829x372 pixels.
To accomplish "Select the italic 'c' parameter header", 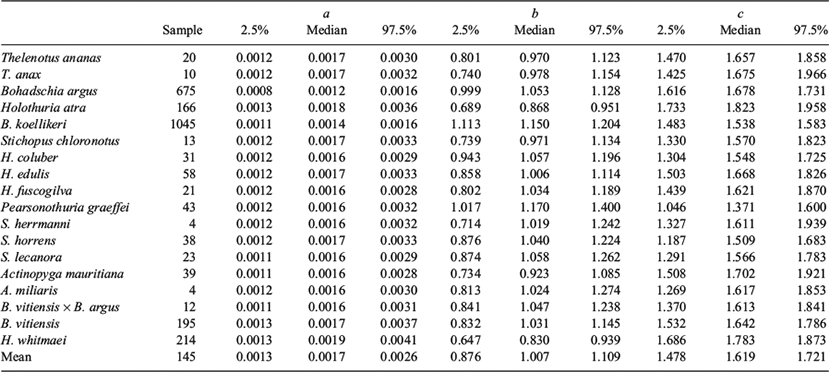I will point(740,13).
